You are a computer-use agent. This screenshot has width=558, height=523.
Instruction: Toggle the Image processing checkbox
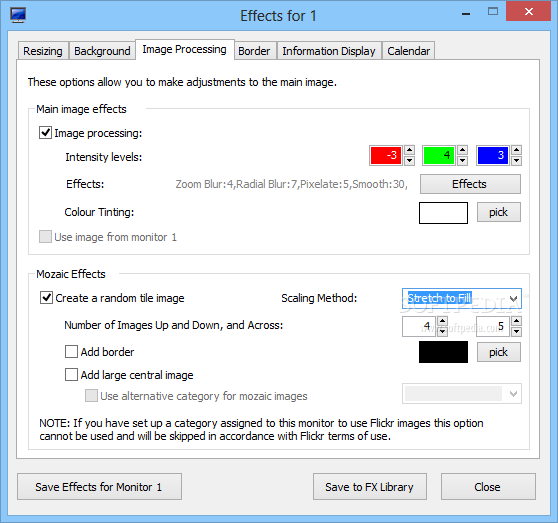click(45, 133)
